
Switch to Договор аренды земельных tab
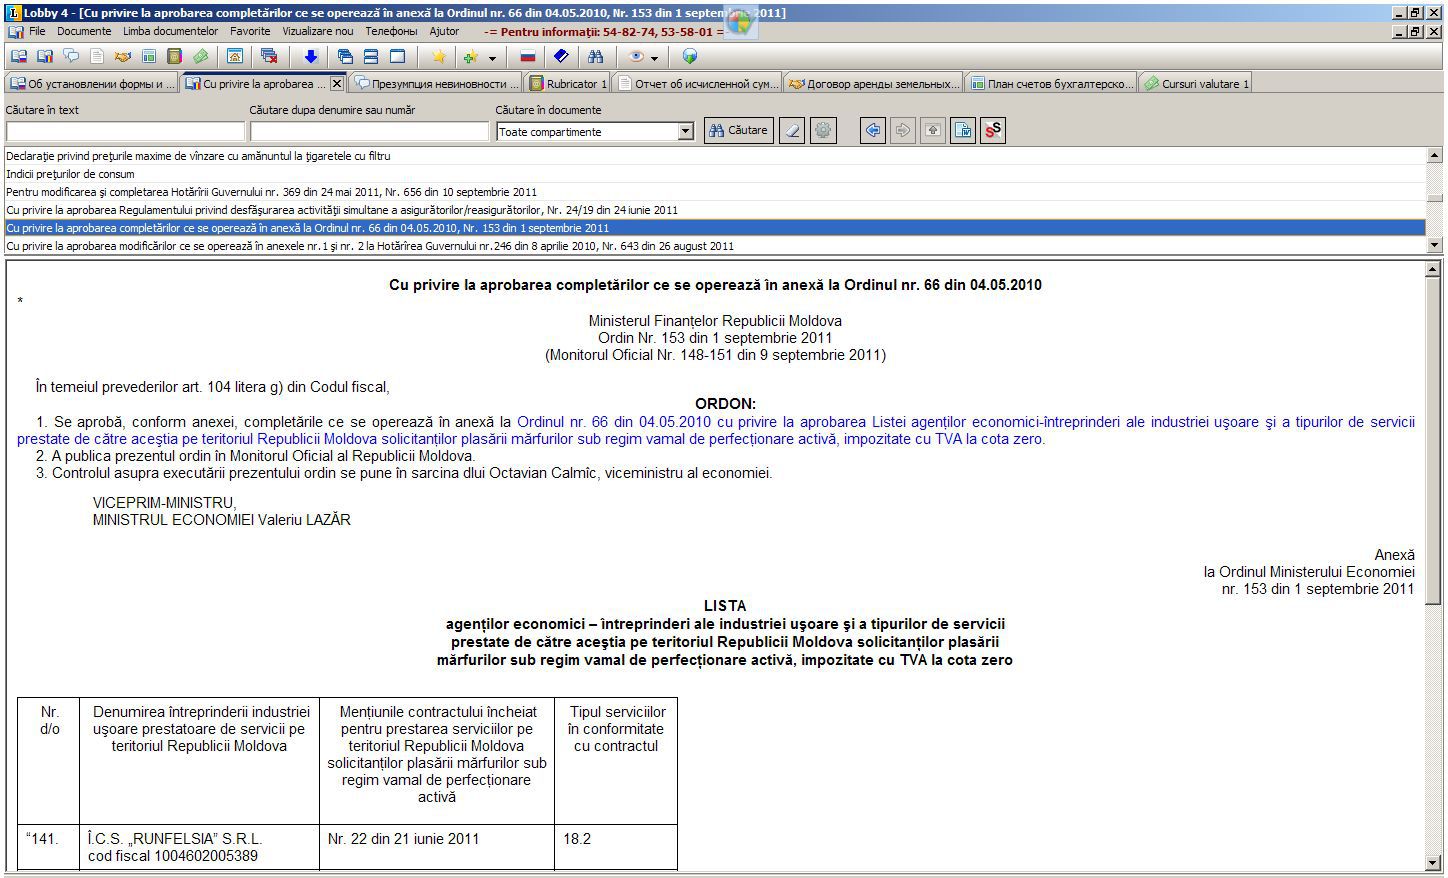pos(874,84)
